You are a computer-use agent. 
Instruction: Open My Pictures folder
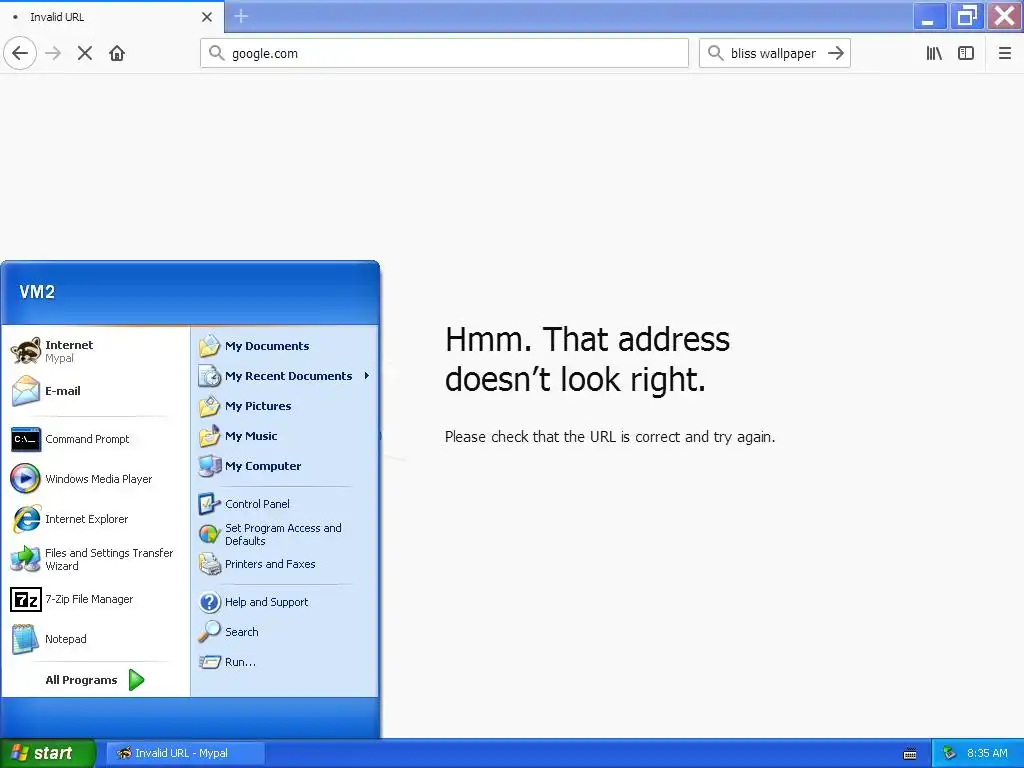point(285,406)
